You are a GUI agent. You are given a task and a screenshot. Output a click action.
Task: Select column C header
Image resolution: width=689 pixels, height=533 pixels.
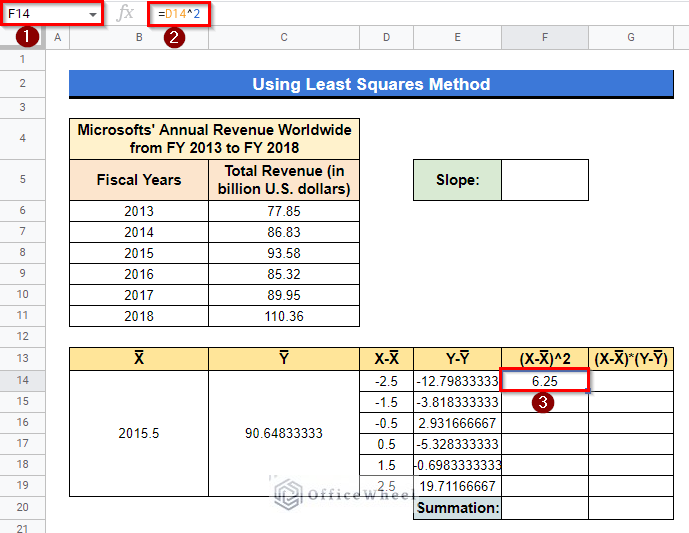(x=284, y=37)
